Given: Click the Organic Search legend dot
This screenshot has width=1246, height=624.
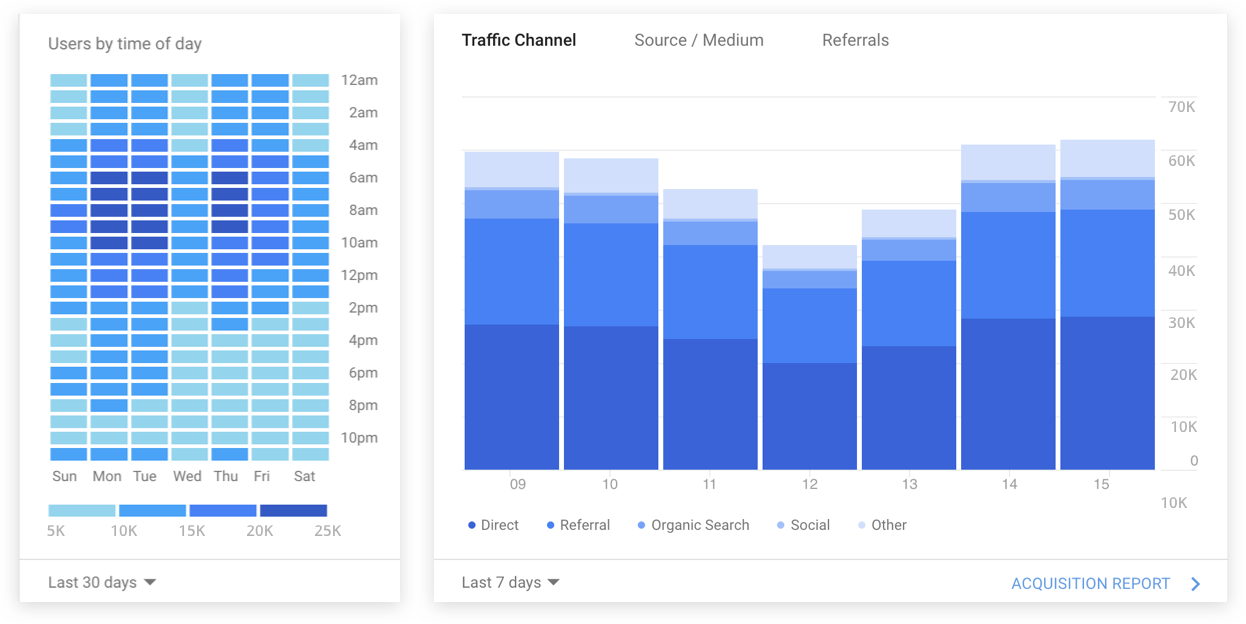Looking at the screenshot, I should [x=641, y=526].
